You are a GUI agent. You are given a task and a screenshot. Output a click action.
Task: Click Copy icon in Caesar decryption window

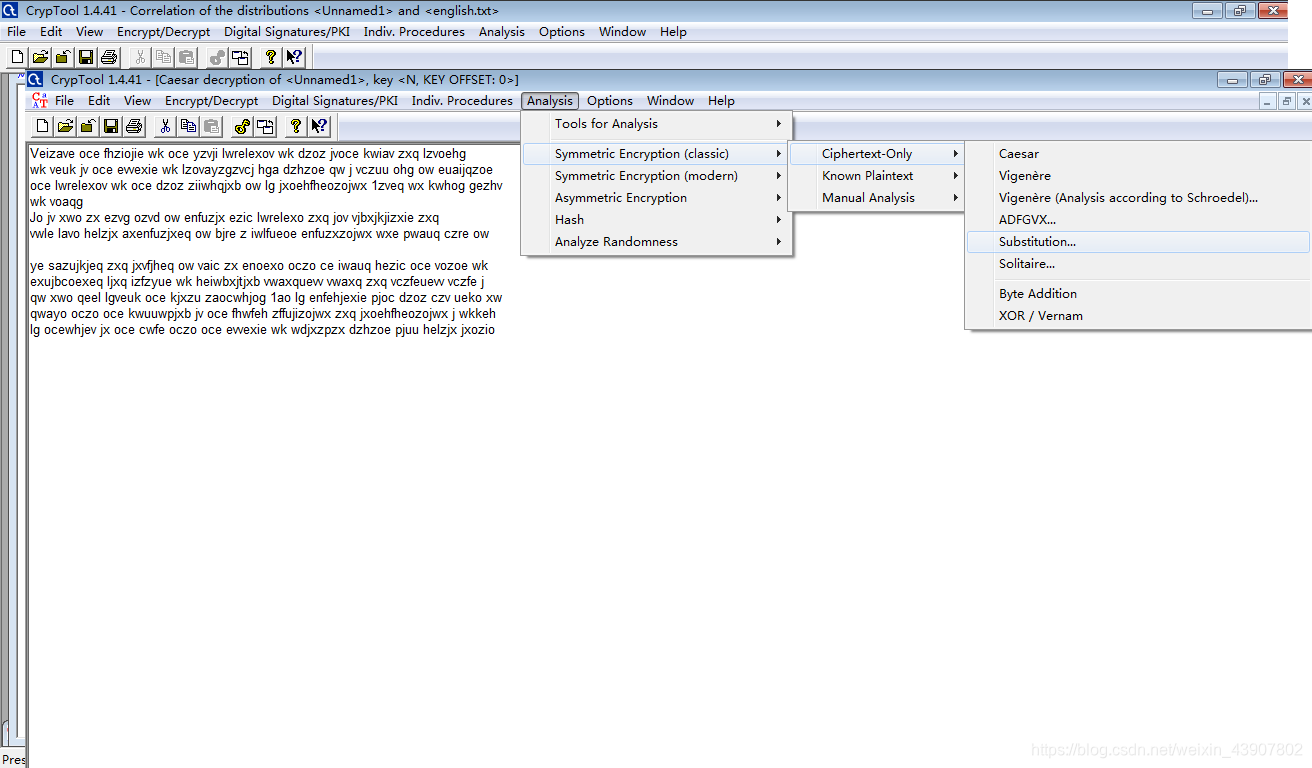[x=188, y=126]
